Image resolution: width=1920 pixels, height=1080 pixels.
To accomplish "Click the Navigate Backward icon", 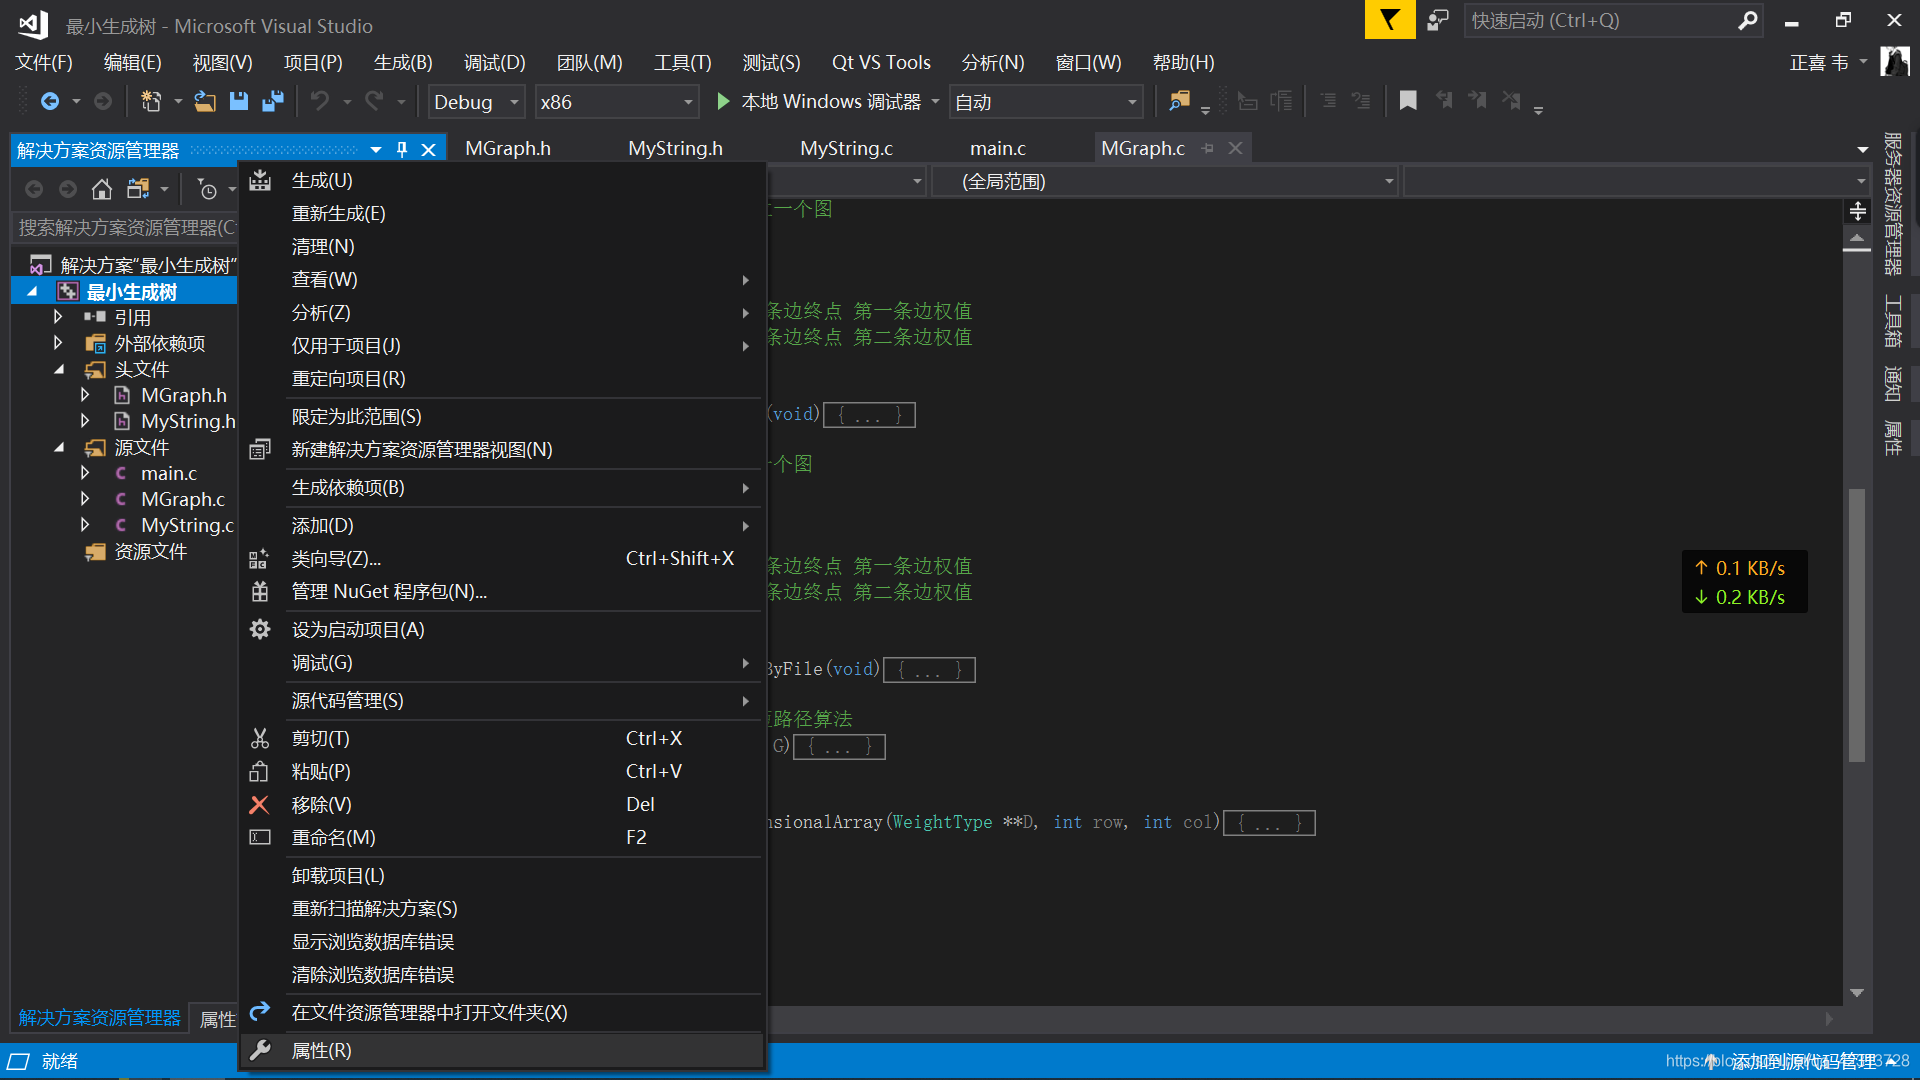I will (x=49, y=101).
